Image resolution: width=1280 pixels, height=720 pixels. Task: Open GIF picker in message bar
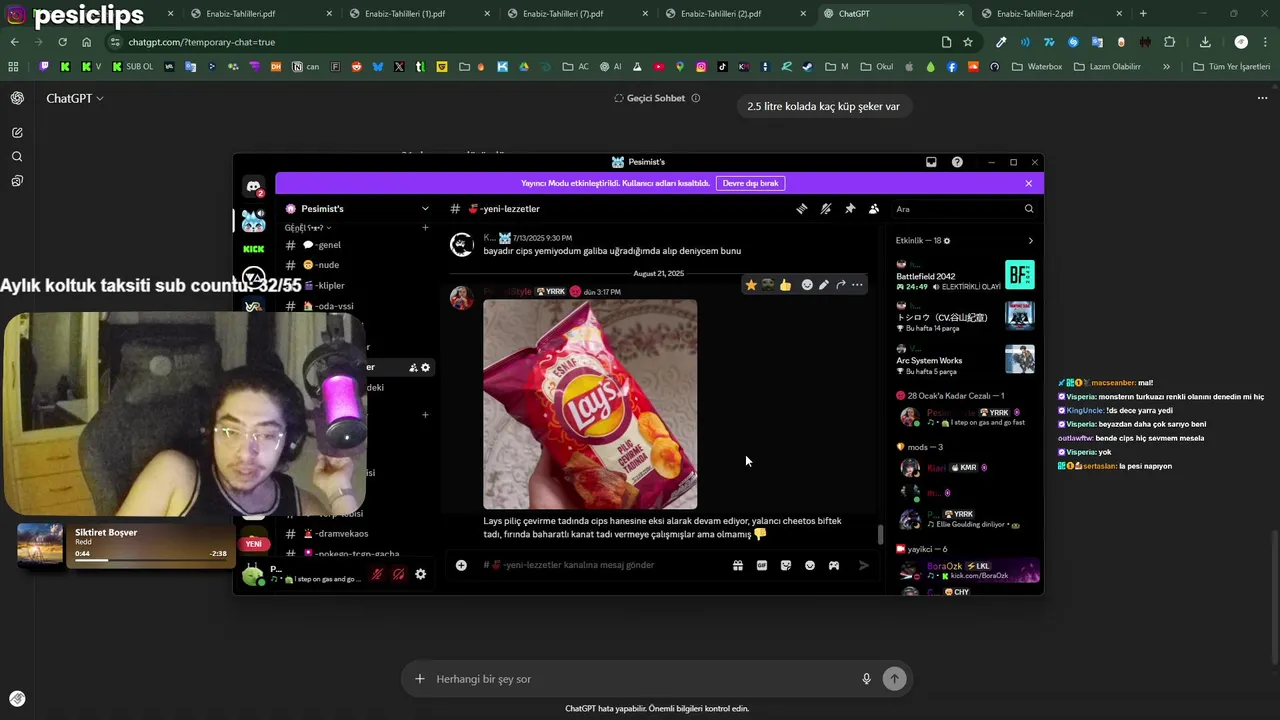pos(762,565)
